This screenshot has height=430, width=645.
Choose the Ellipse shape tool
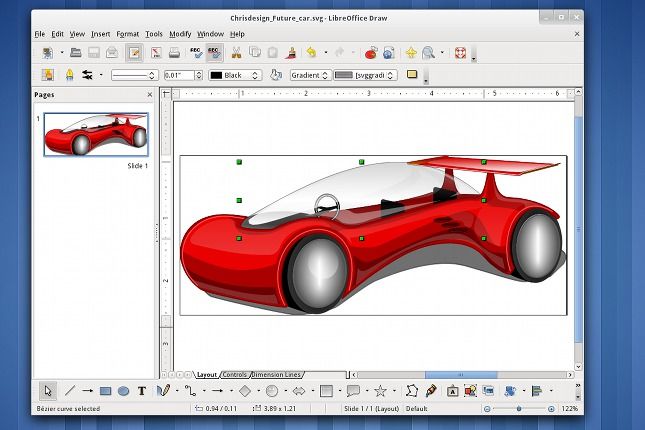[124, 391]
